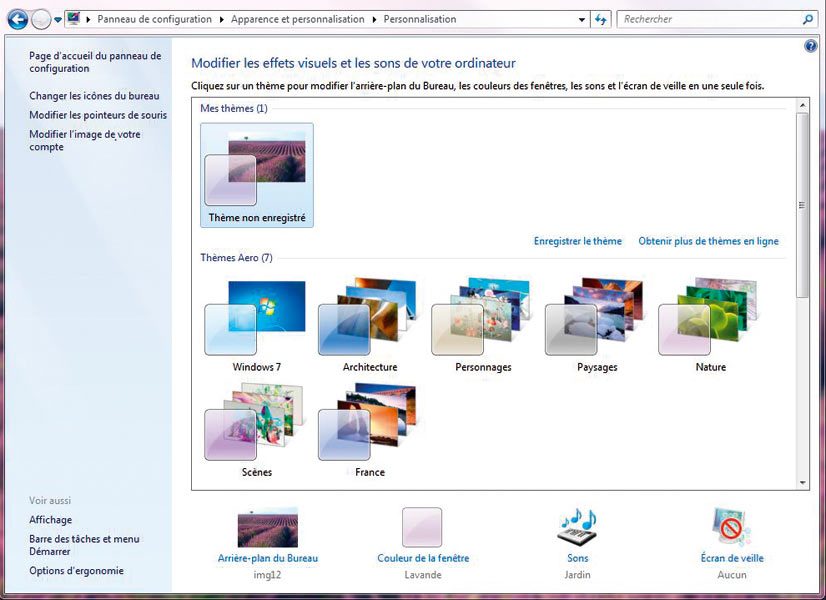Click Obtenir plus de thèmes en ligne

pyautogui.click(x=709, y=241)
